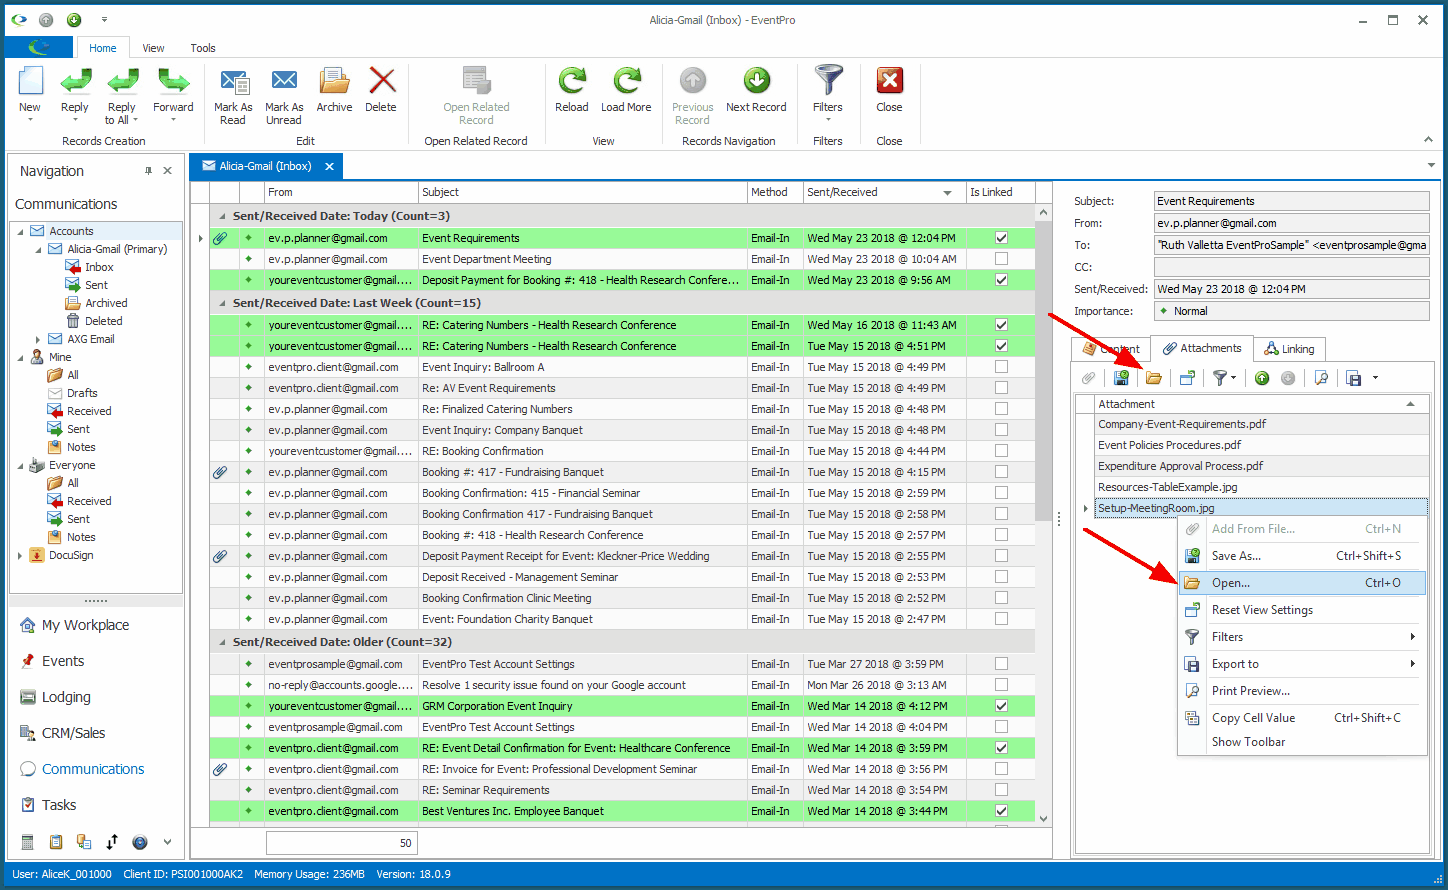Click the Save As attachment toolbar icon
This screenshot has width=1448, height=890.
(1121, 378)
